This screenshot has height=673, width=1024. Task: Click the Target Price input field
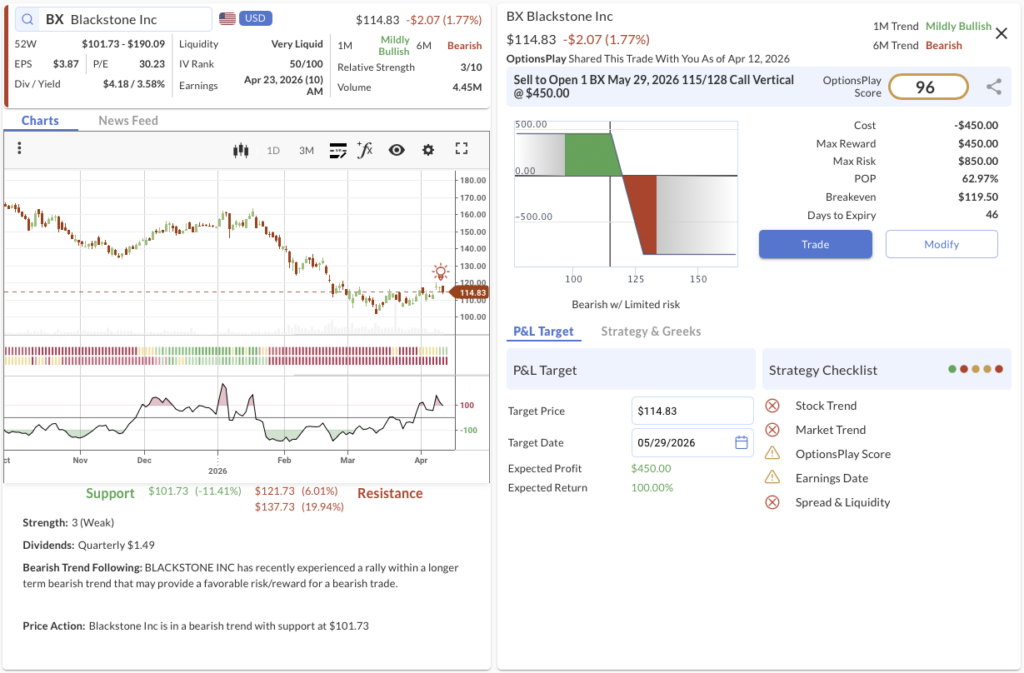(692, 411)
